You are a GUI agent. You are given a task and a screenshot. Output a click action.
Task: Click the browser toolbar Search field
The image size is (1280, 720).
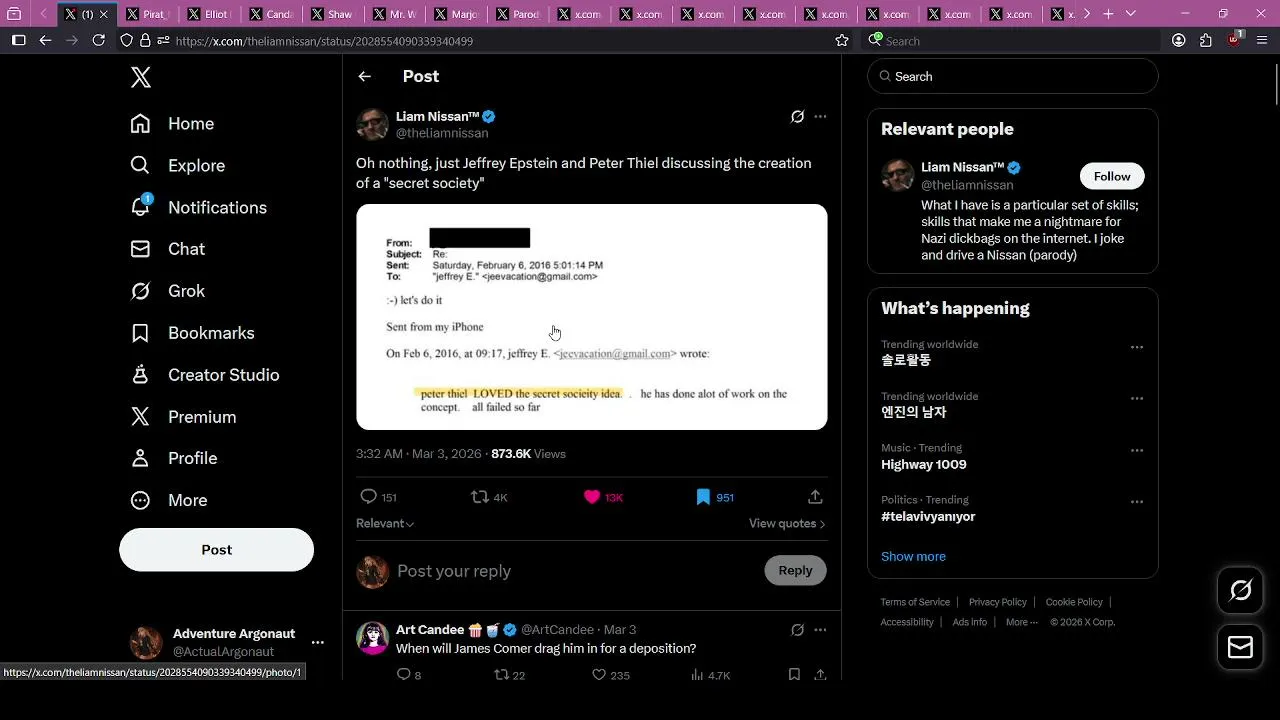(1011, 41)
